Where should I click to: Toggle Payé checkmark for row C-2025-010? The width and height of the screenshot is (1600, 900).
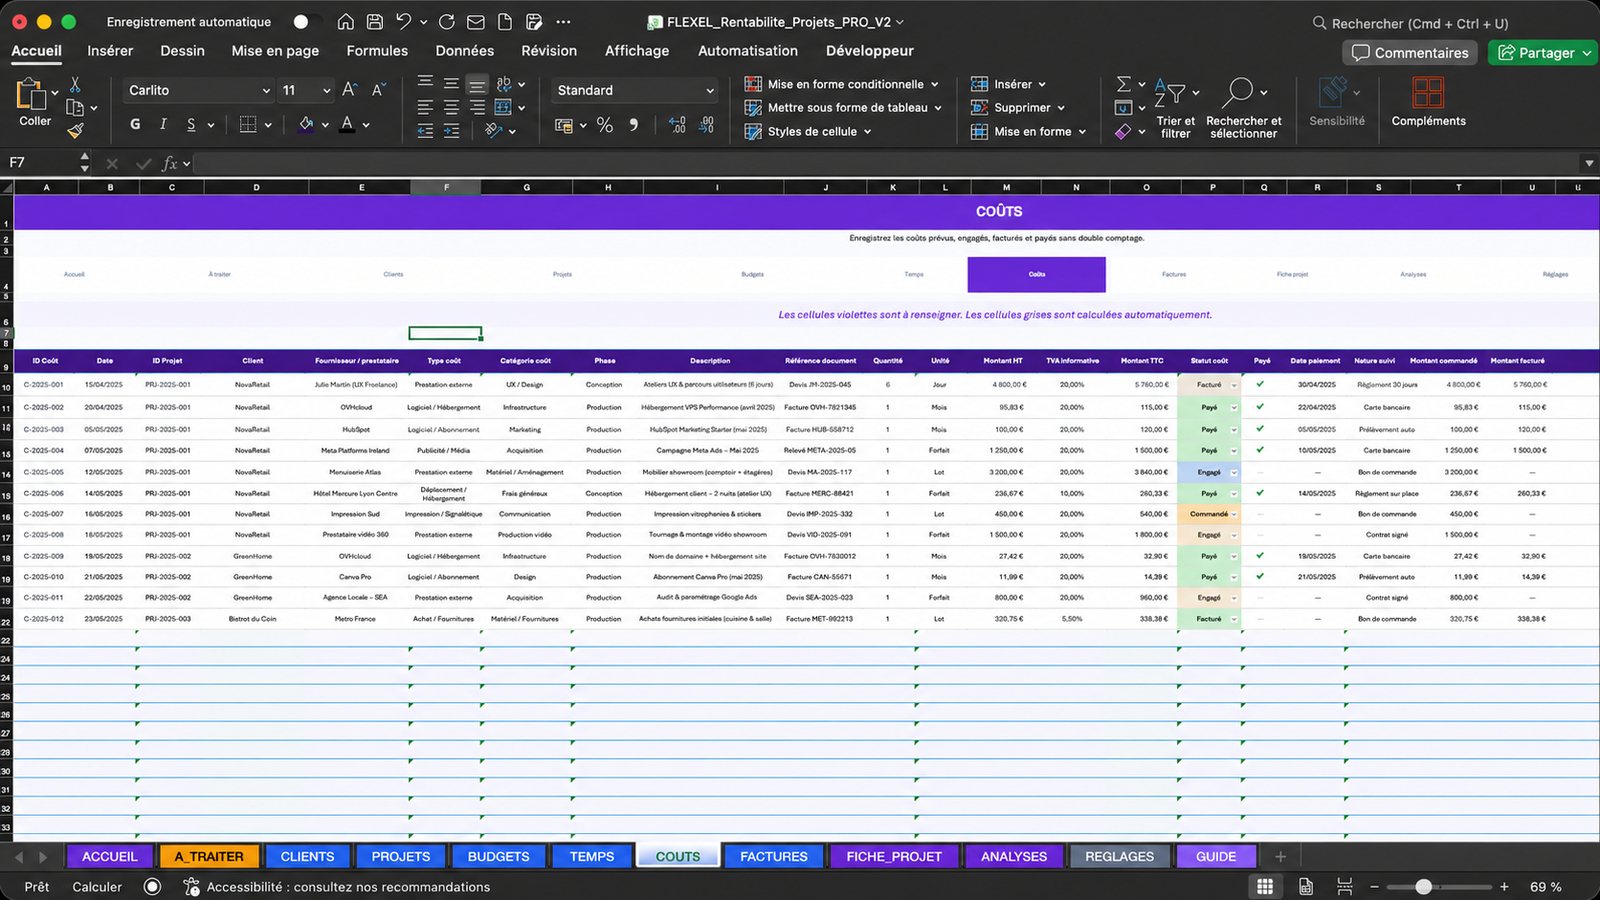(1260, 577)
